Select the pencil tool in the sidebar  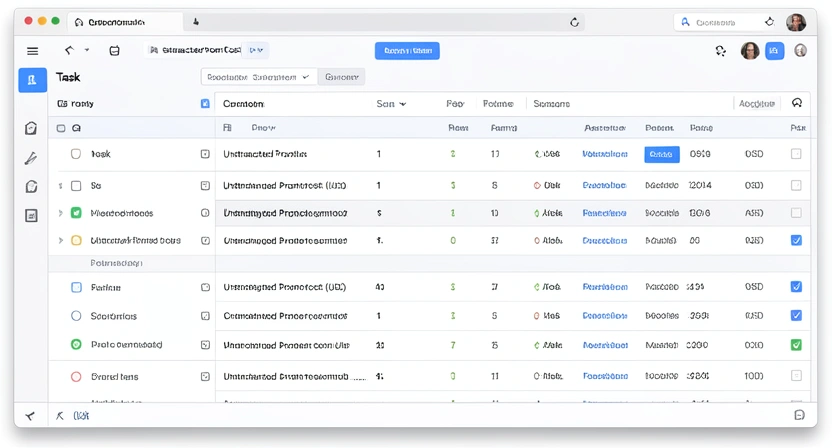(x=31, y=158)
